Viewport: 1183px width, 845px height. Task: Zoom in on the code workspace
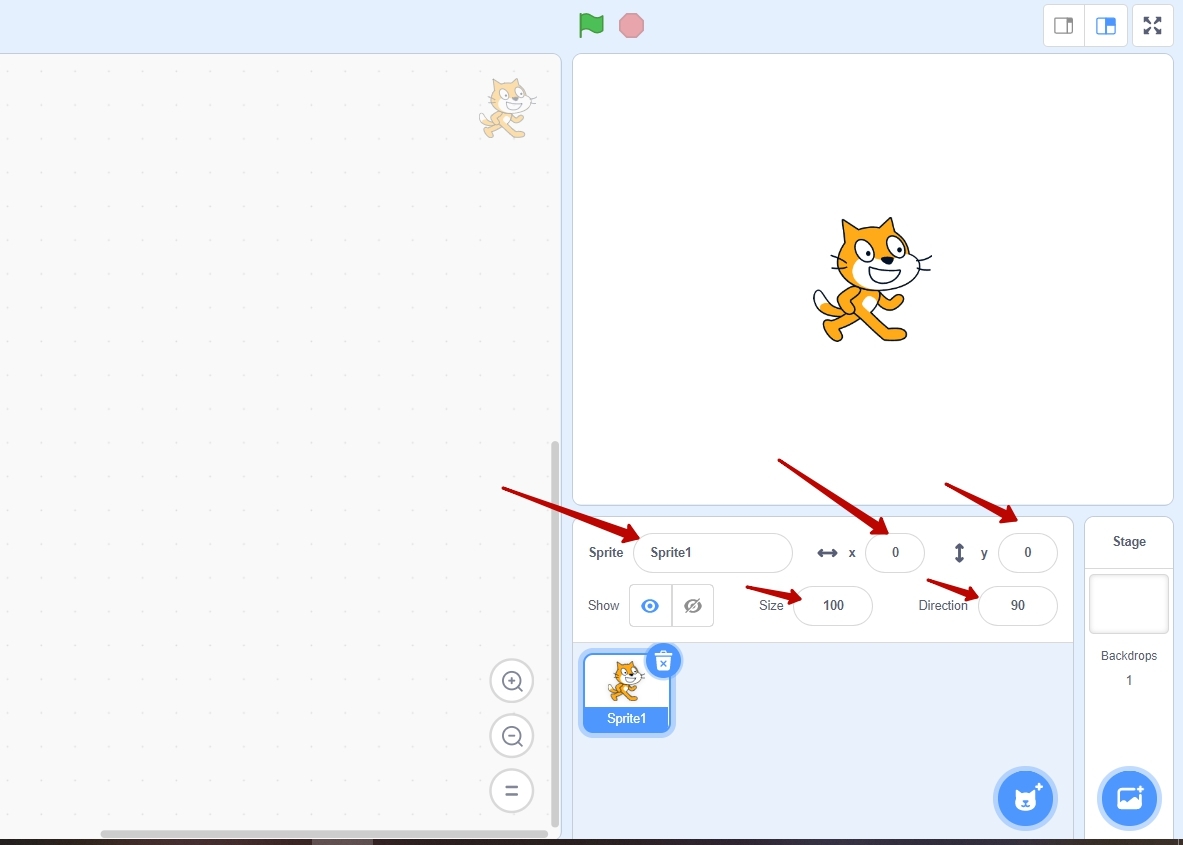coord(512,681)
